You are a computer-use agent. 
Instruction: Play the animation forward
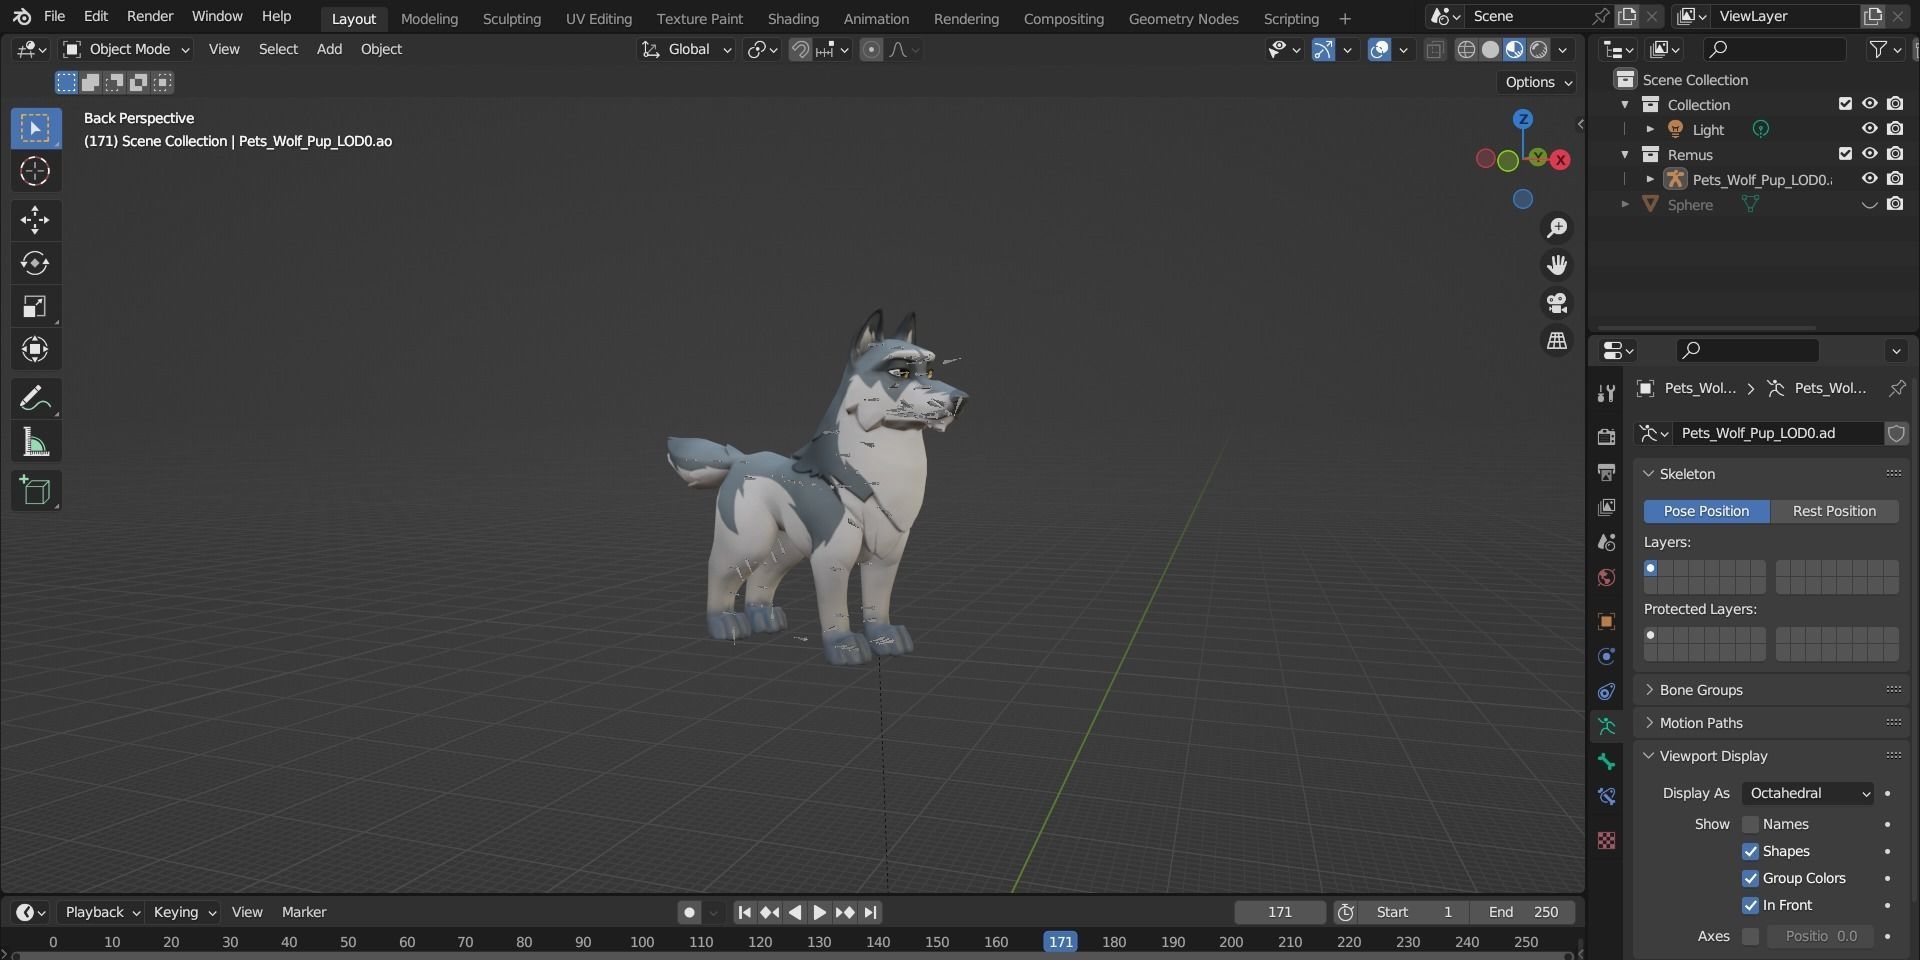pos(819,912)
